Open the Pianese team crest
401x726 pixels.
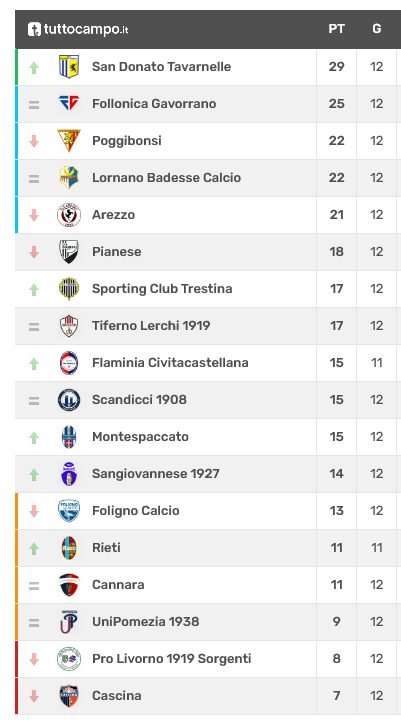click(x=69, y=251)
